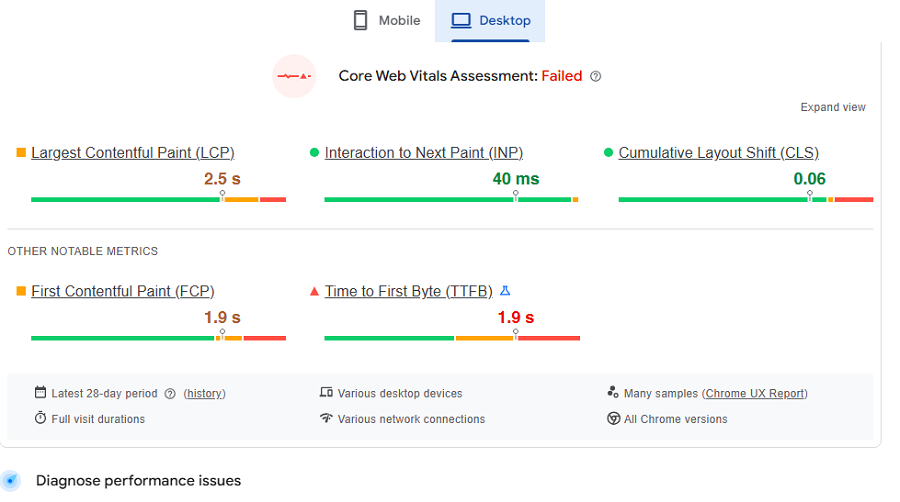This screenshot has width=900, height=502.
Task: Click the wifi icon by network connections
Action: 326,418
